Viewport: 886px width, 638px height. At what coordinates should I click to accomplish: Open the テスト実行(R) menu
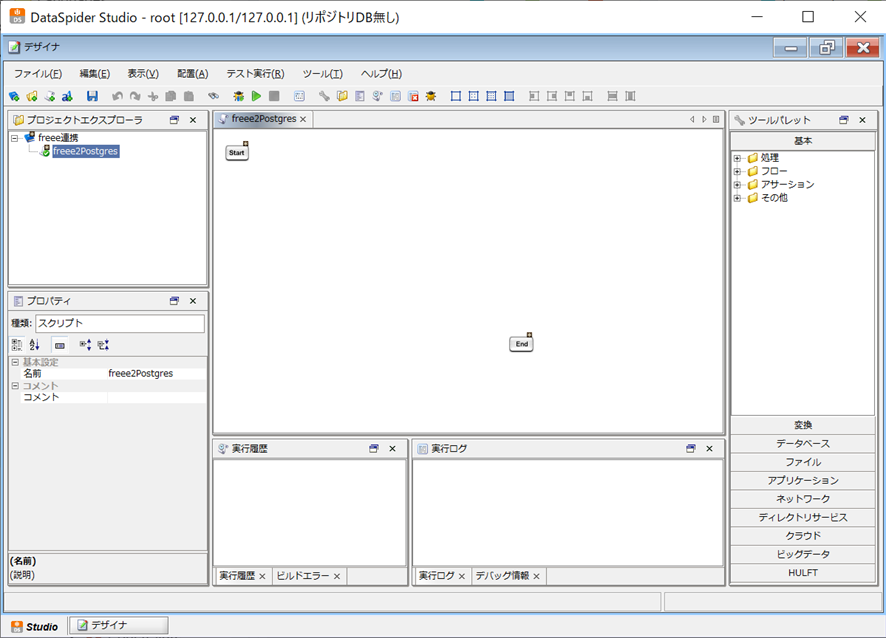(x=255, y=74)
